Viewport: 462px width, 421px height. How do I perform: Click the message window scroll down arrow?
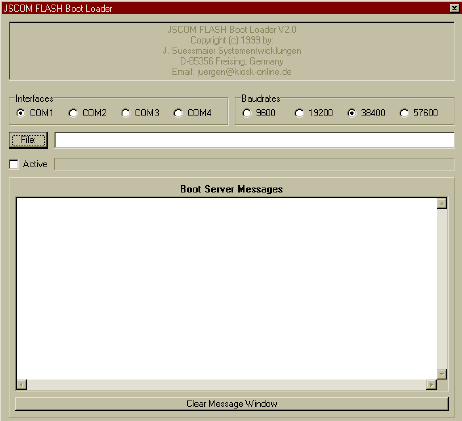[442, 374]
